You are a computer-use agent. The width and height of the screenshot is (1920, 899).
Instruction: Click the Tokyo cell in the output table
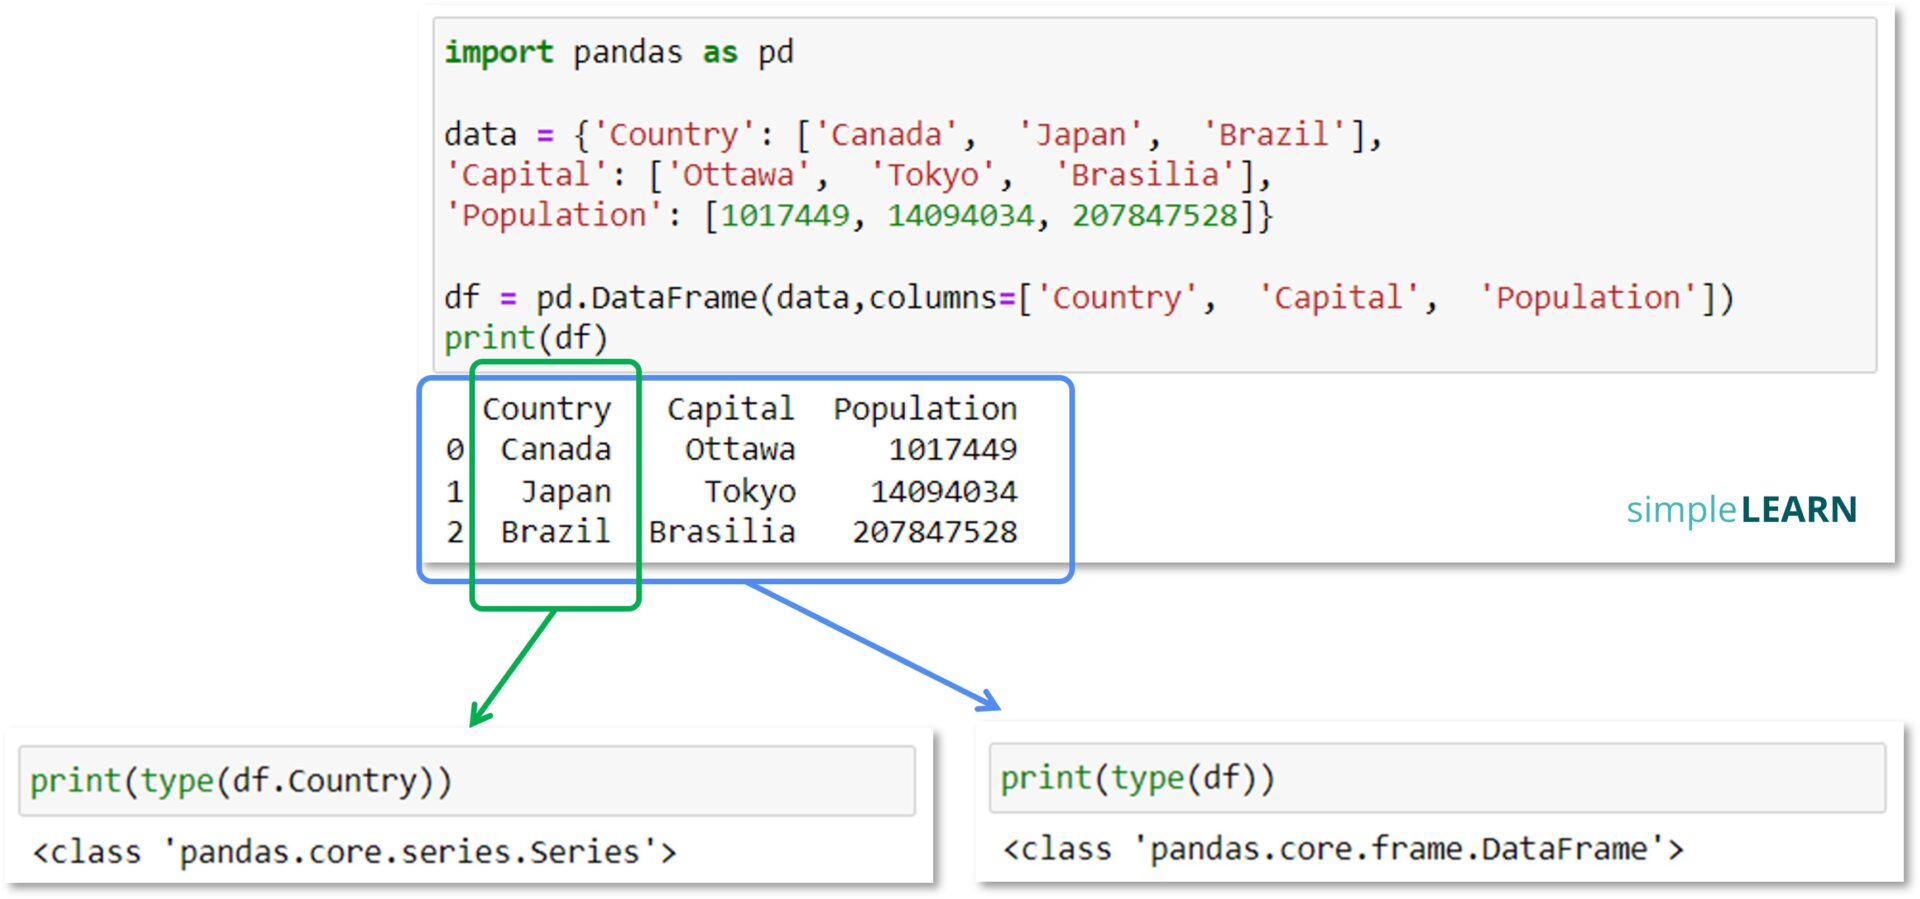click(x=750, y=491)
